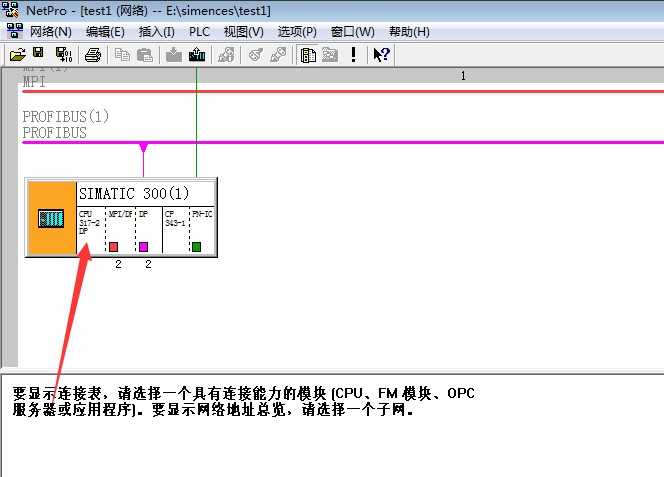
Task: Open the 插入(I) menu
Action: point(156,32)
